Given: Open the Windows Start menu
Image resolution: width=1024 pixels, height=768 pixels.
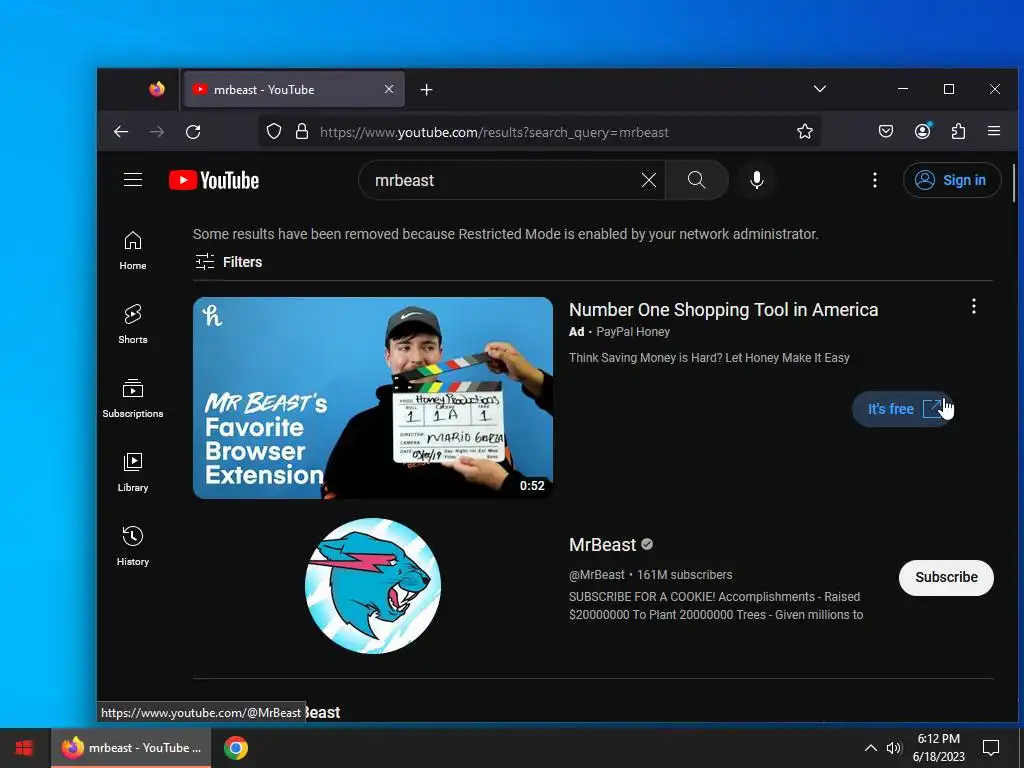Looking at the screenshot, I should pyautogui.click(x=25, y=748).
